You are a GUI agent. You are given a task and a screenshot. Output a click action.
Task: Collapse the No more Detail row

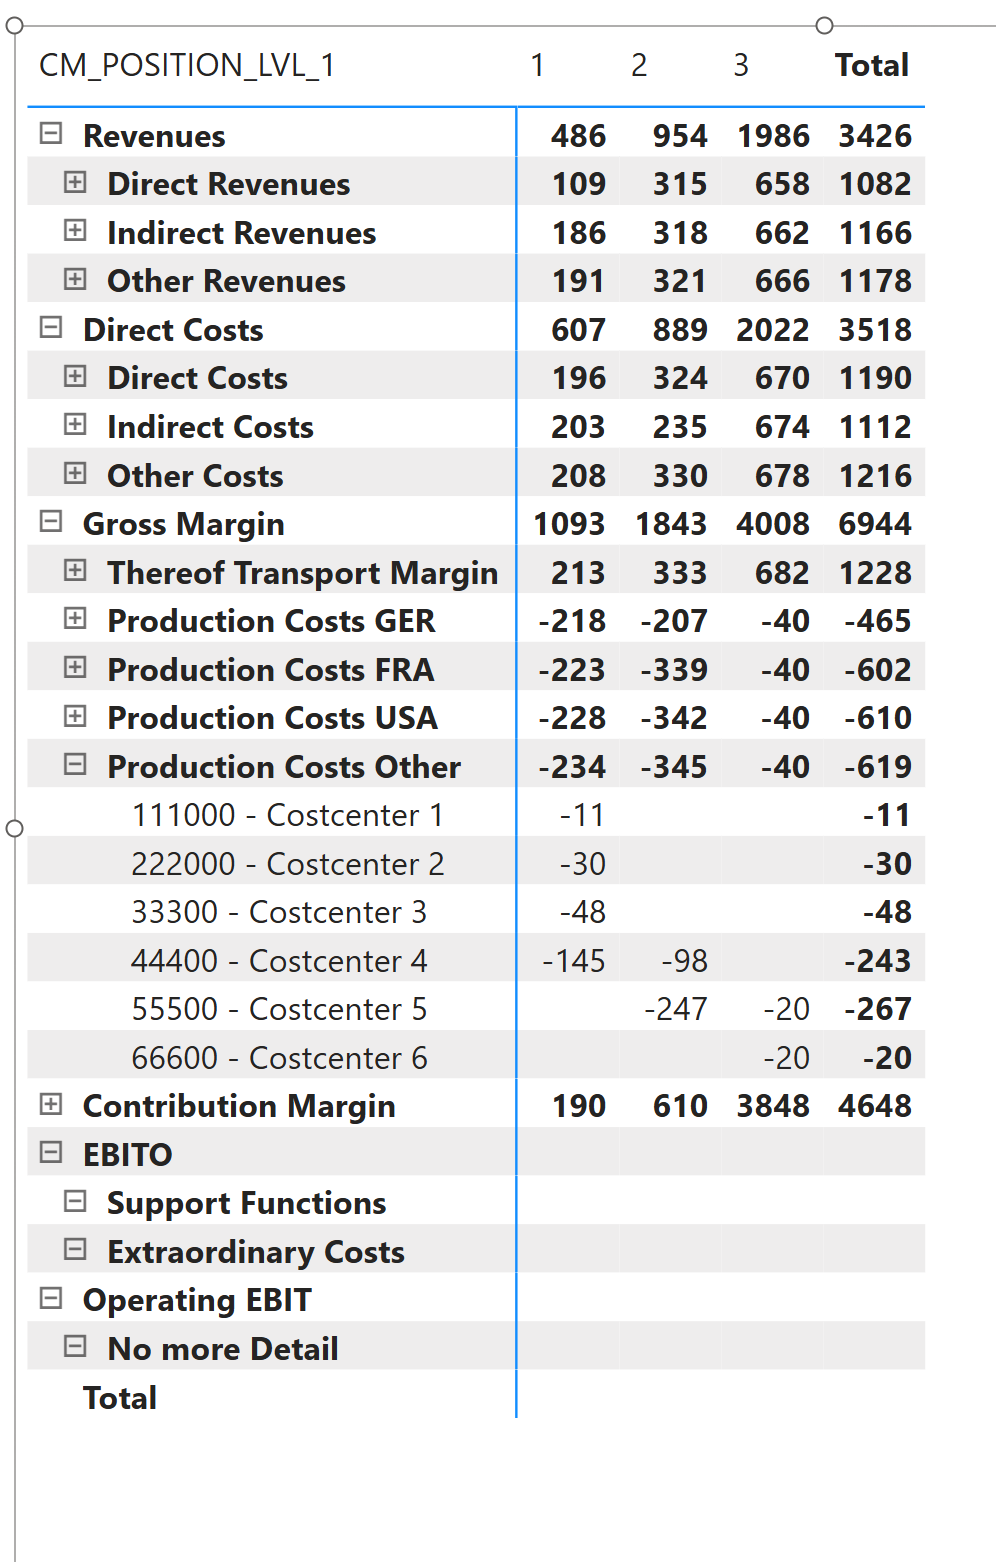(x=75, y=1346)
